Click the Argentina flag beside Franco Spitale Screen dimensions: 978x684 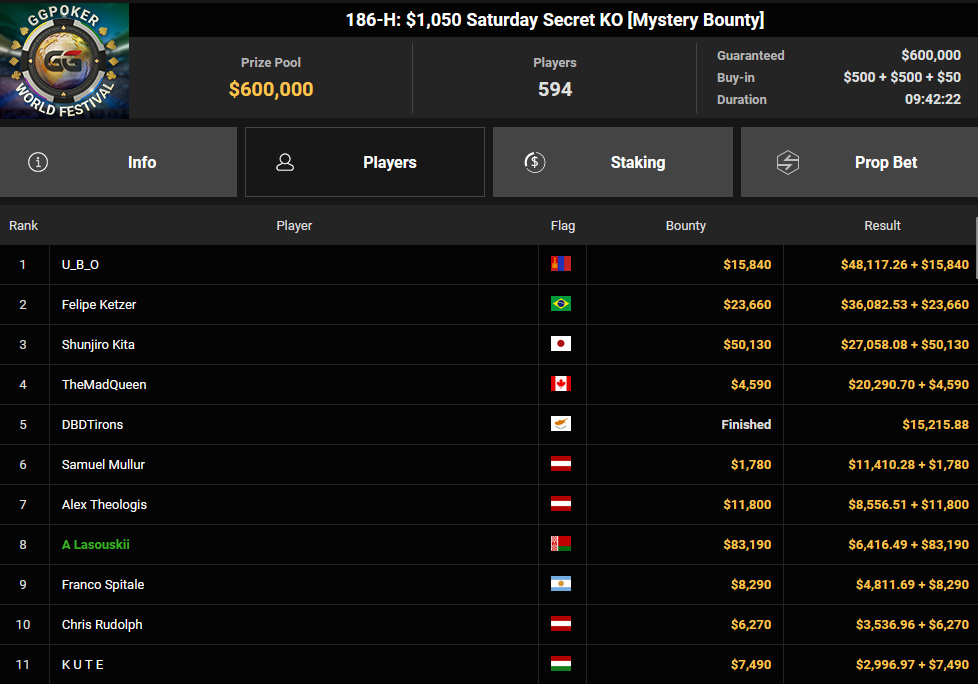(561, 584)
